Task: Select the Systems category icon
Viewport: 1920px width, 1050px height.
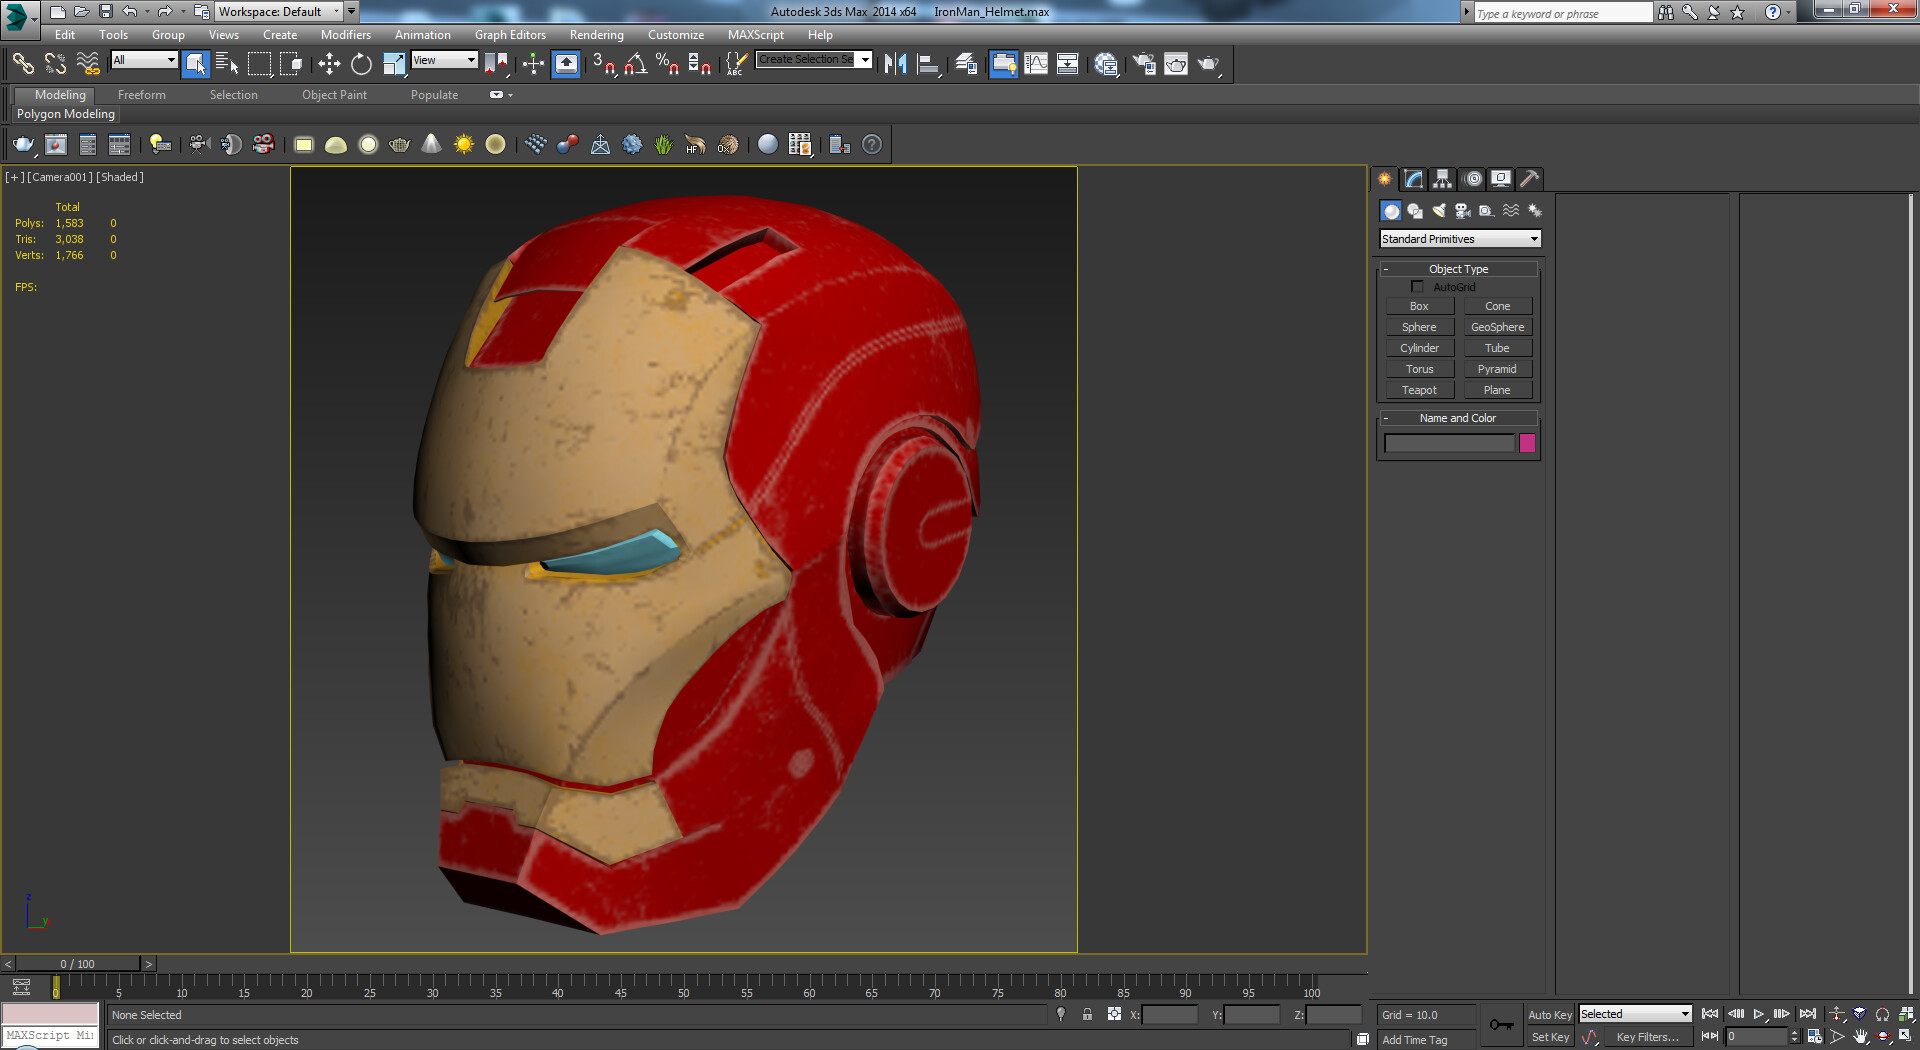Action: tap(1535, 211)
